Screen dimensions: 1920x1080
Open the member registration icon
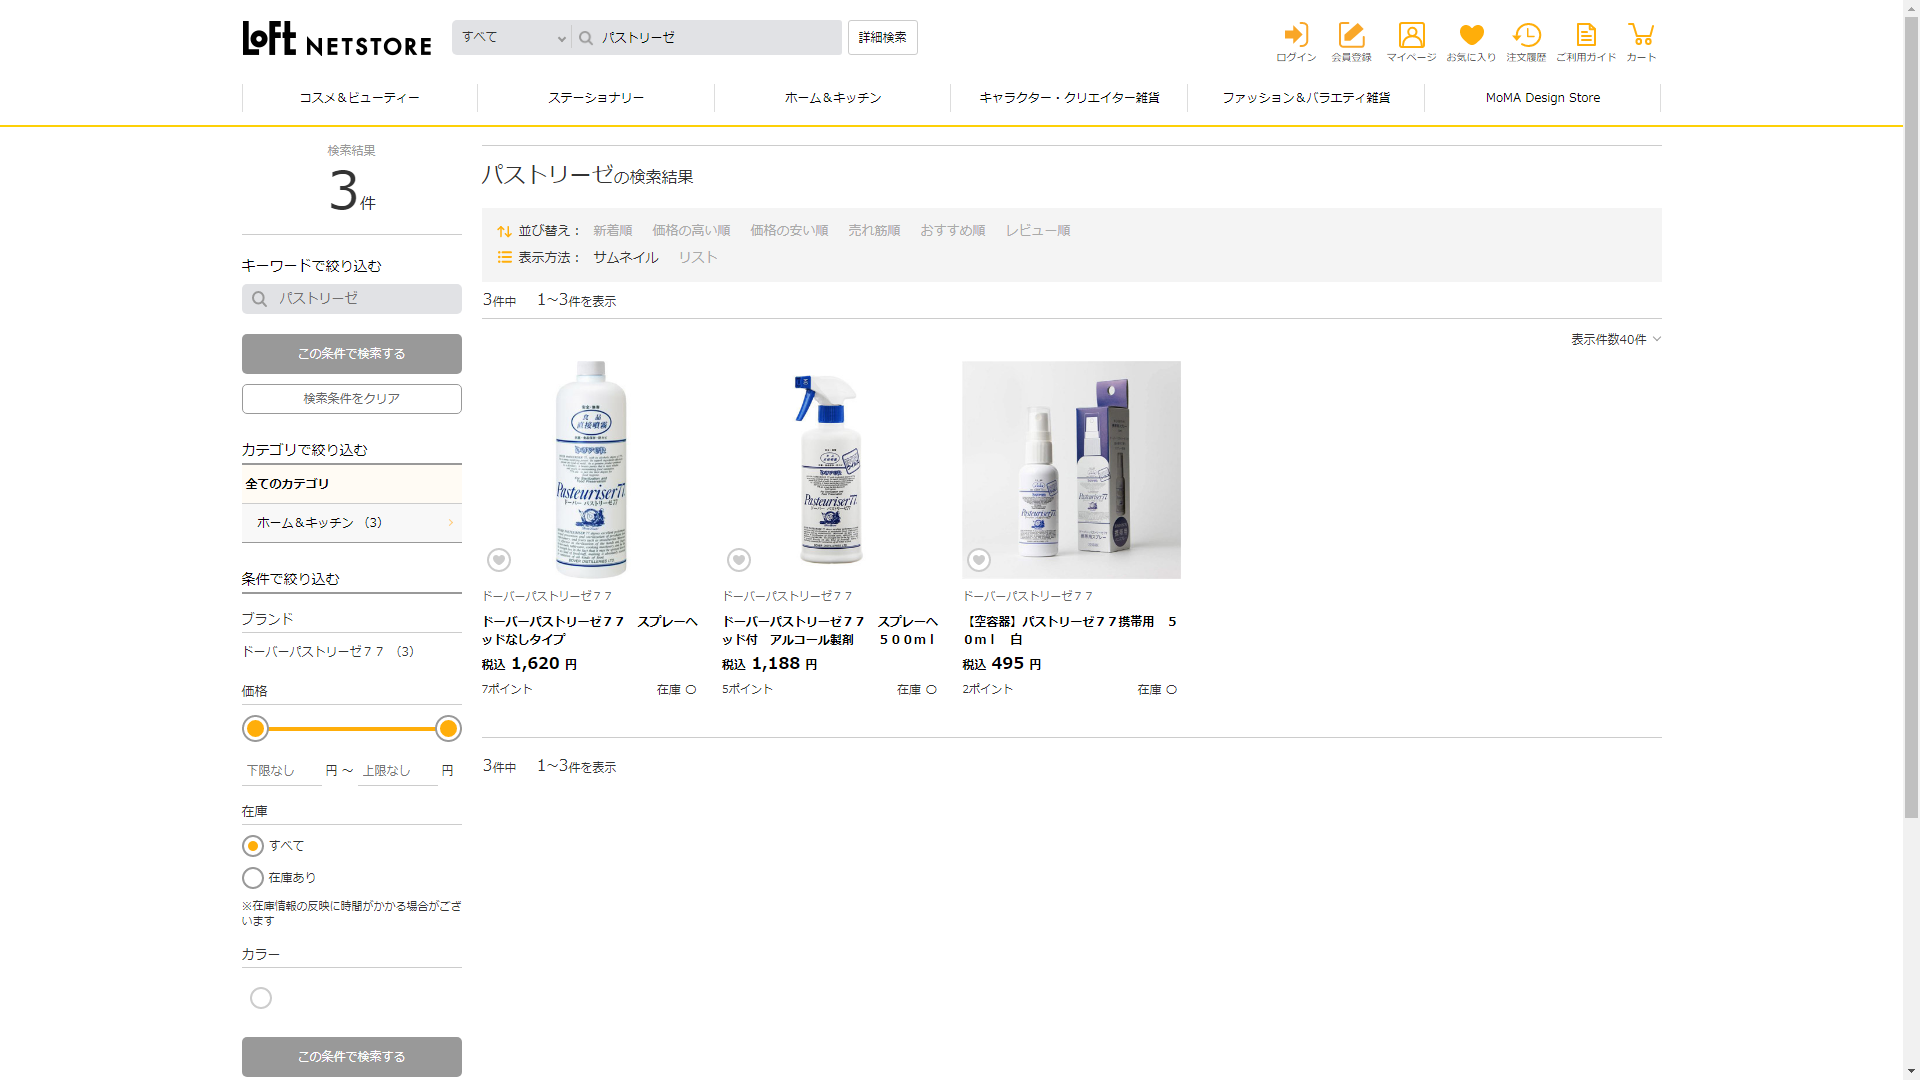1351,37
